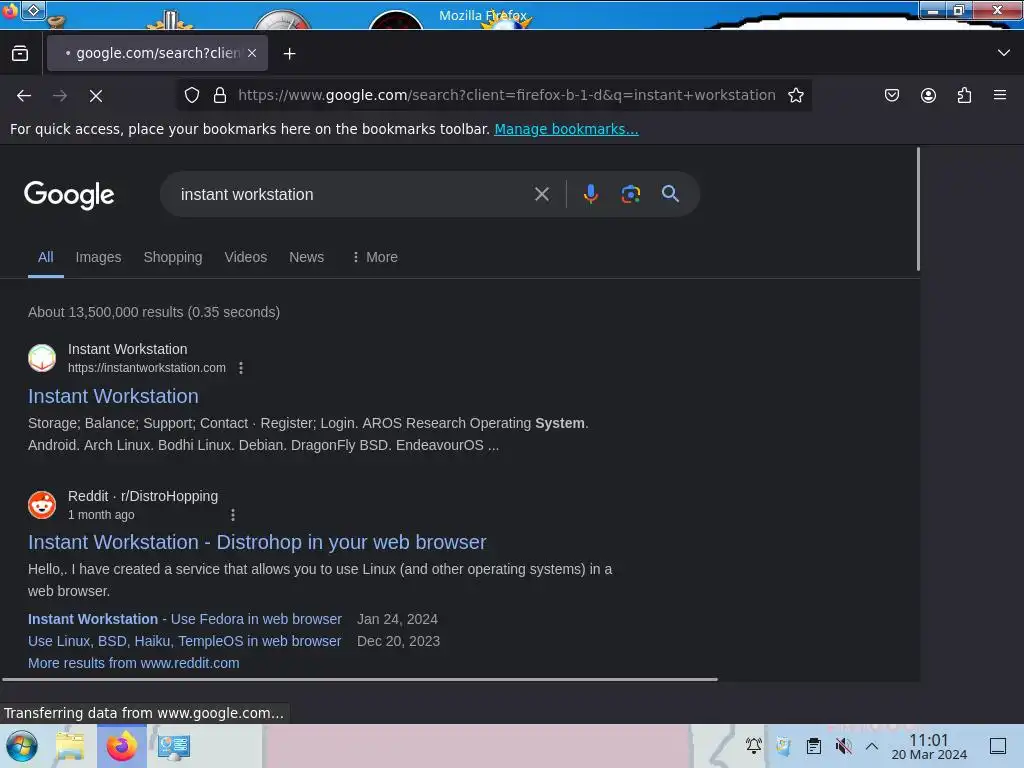This screenshot has height=768, width=1024.
Task: Click the Reddit result favicon
Action: (x=42, y=505)
